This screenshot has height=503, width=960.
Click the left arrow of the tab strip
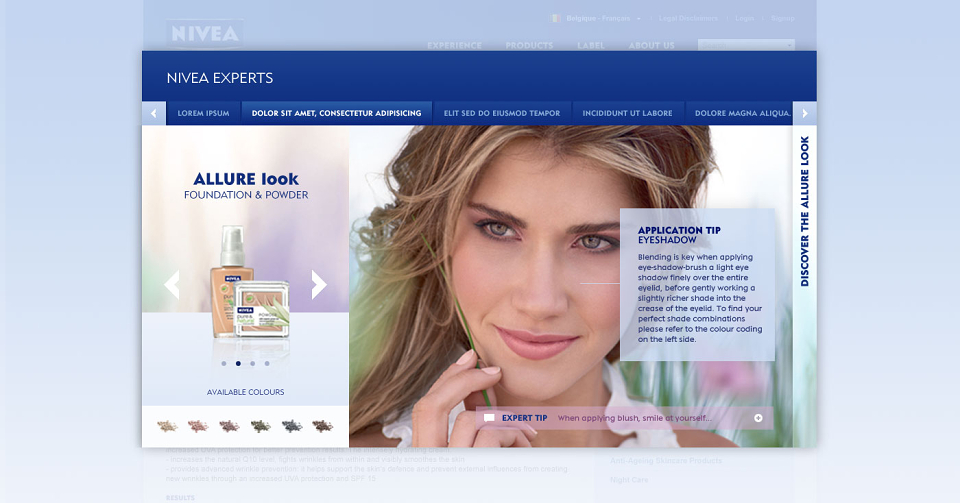click(x=154, y=113)
